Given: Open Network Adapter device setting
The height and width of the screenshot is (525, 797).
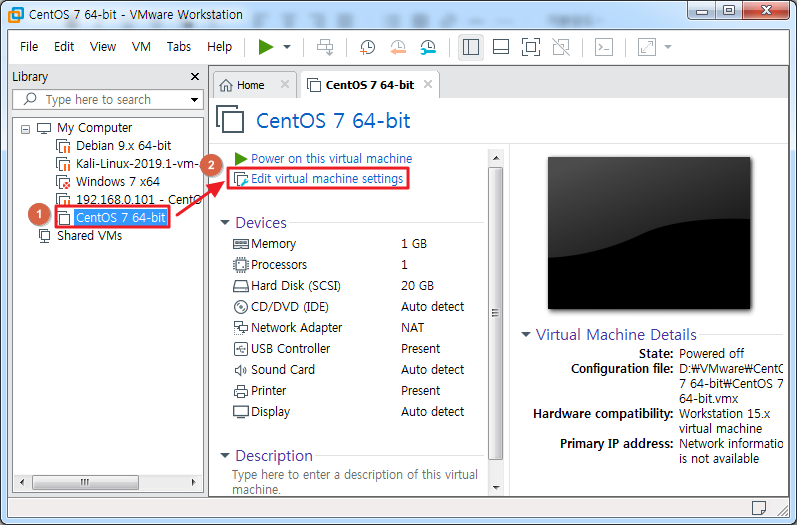Looking at the screenshot, I should pyautogui.click(x=296, y=328).
